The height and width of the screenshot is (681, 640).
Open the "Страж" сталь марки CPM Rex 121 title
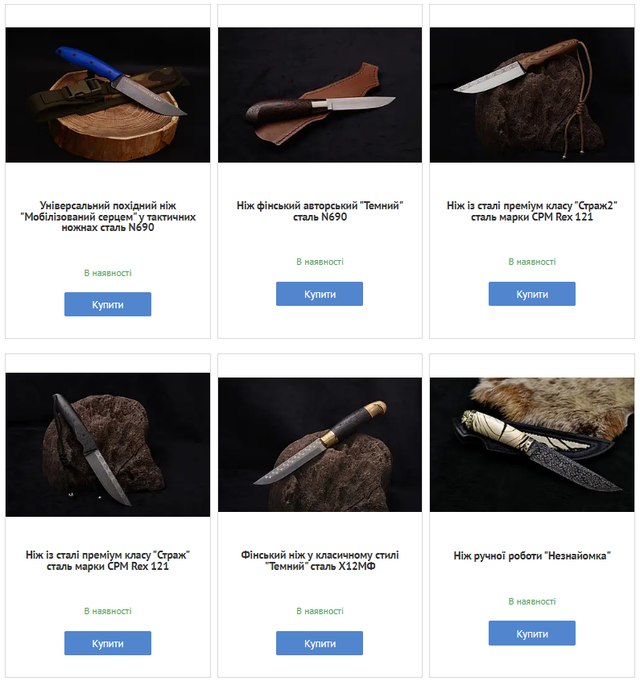pos(108,561)
